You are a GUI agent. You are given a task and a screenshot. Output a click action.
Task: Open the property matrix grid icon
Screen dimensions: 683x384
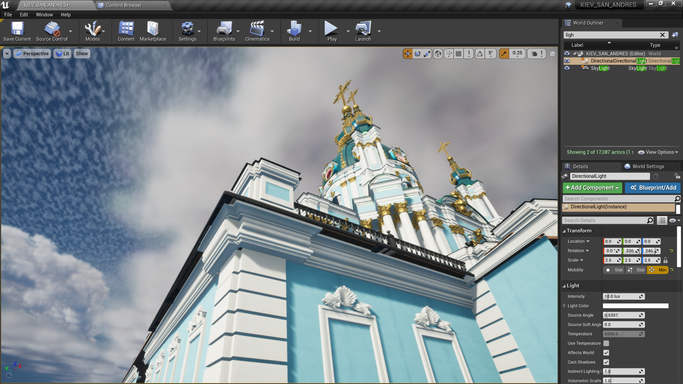pyautogui.click(x=662, y=221)
